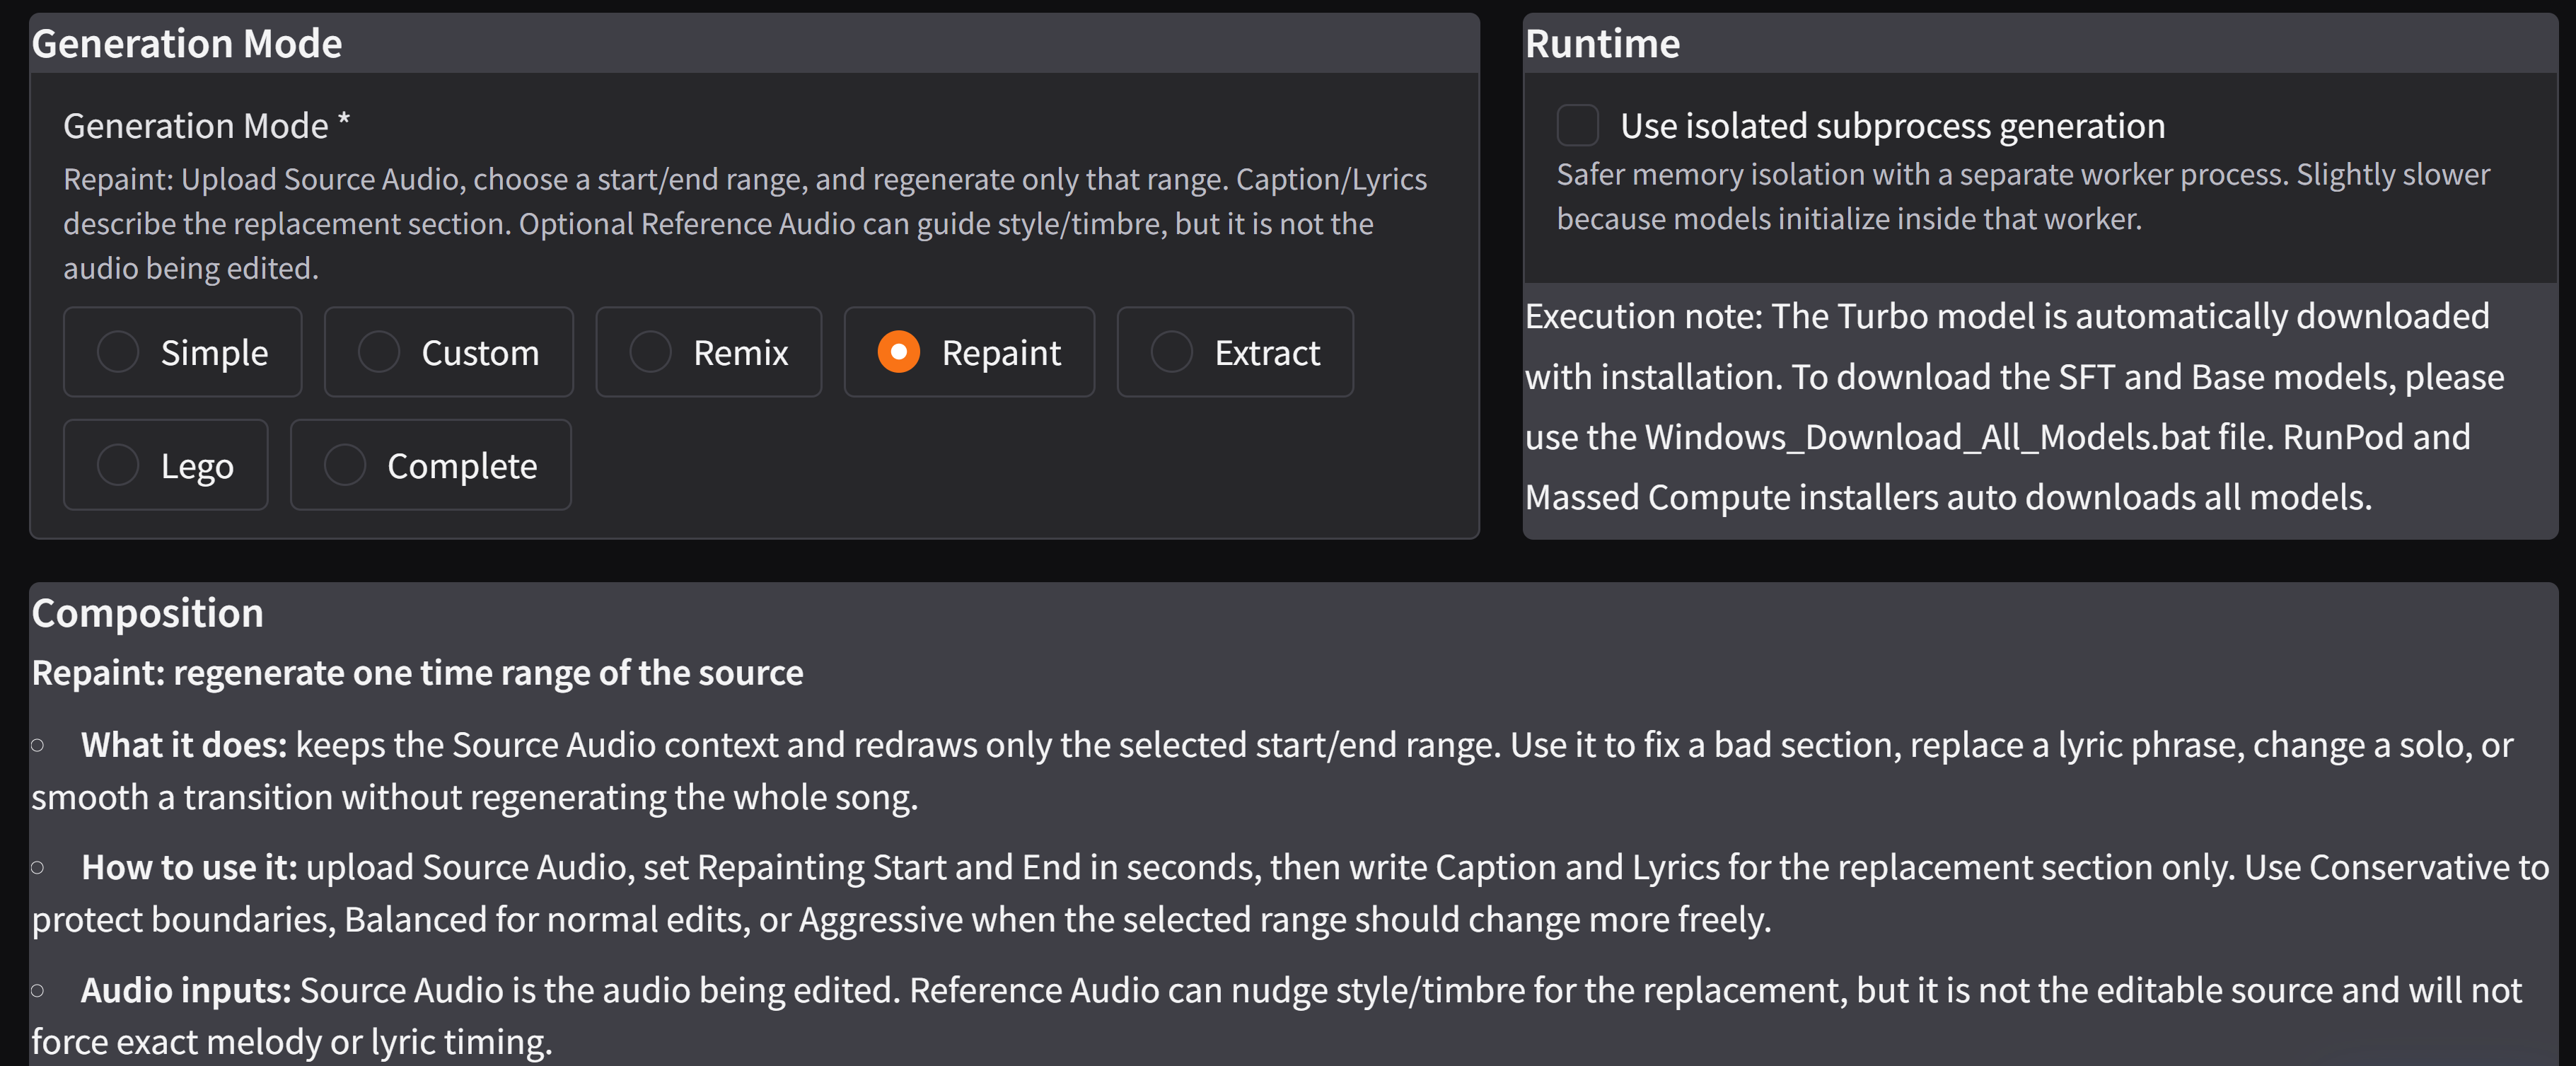The width and height of the screenshot is (2576, 1066).
Task: Select the Lego mode option
Action: coord(165,465)
